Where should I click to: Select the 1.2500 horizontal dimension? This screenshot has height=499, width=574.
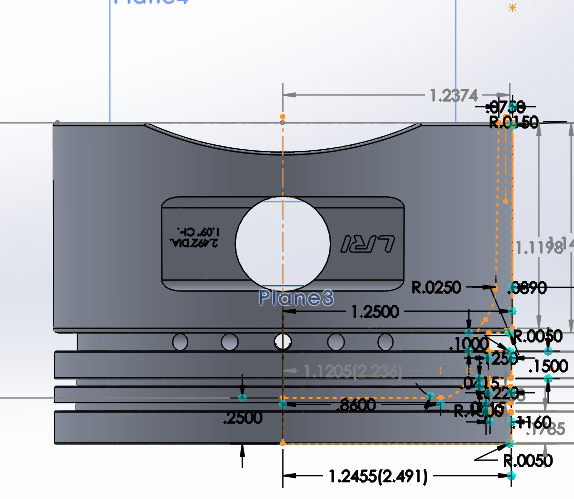(x=375, y=312)
